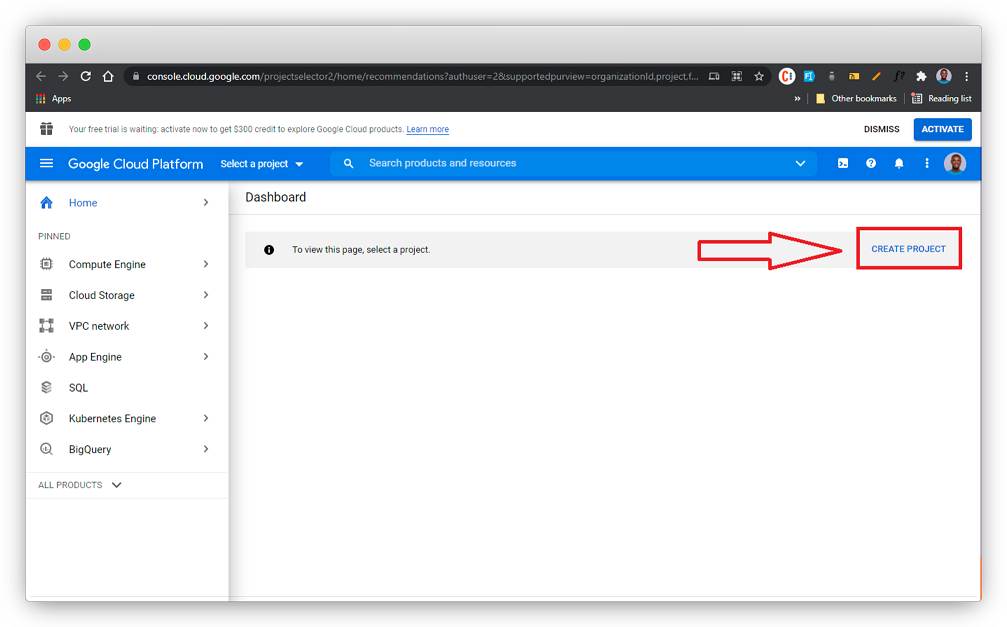Screen dimensions: 1007x627
Task: Expand the Kubernetes Engine submenu chevron
Action: [x=206, y=418]
